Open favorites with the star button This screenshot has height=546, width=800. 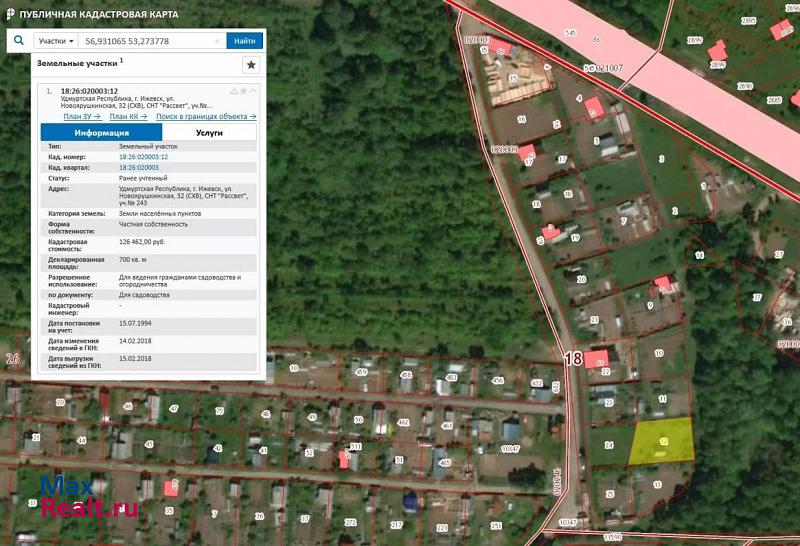click(251, 64)
